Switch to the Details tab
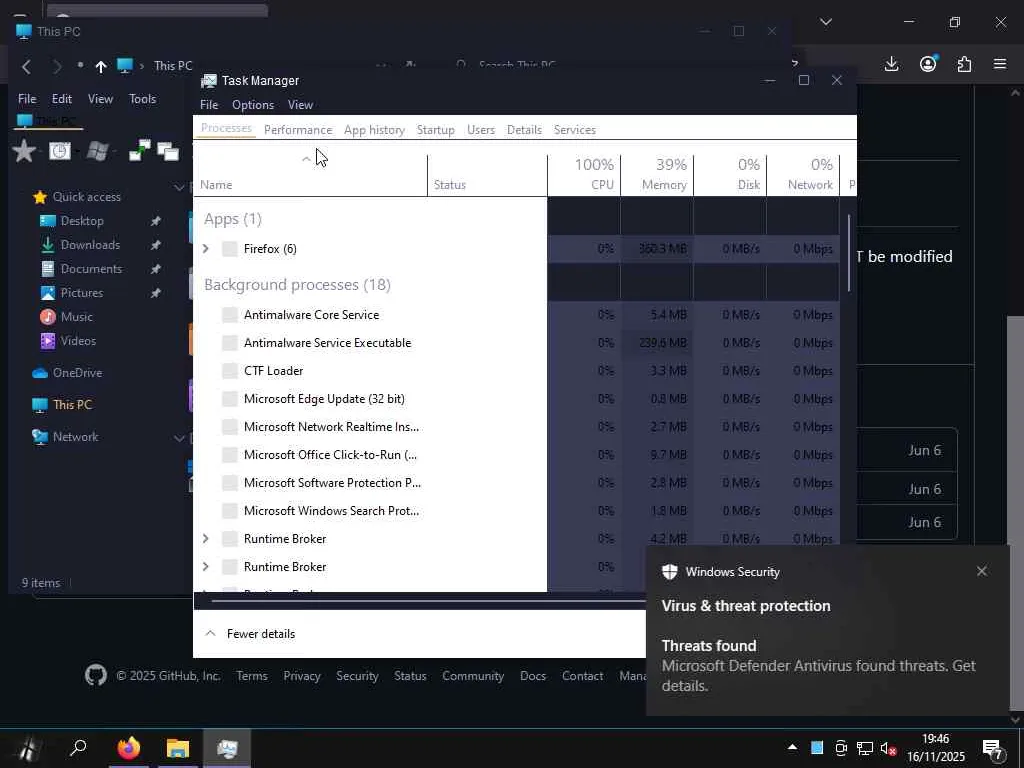The image size is (1024, 768). point(524,130)
